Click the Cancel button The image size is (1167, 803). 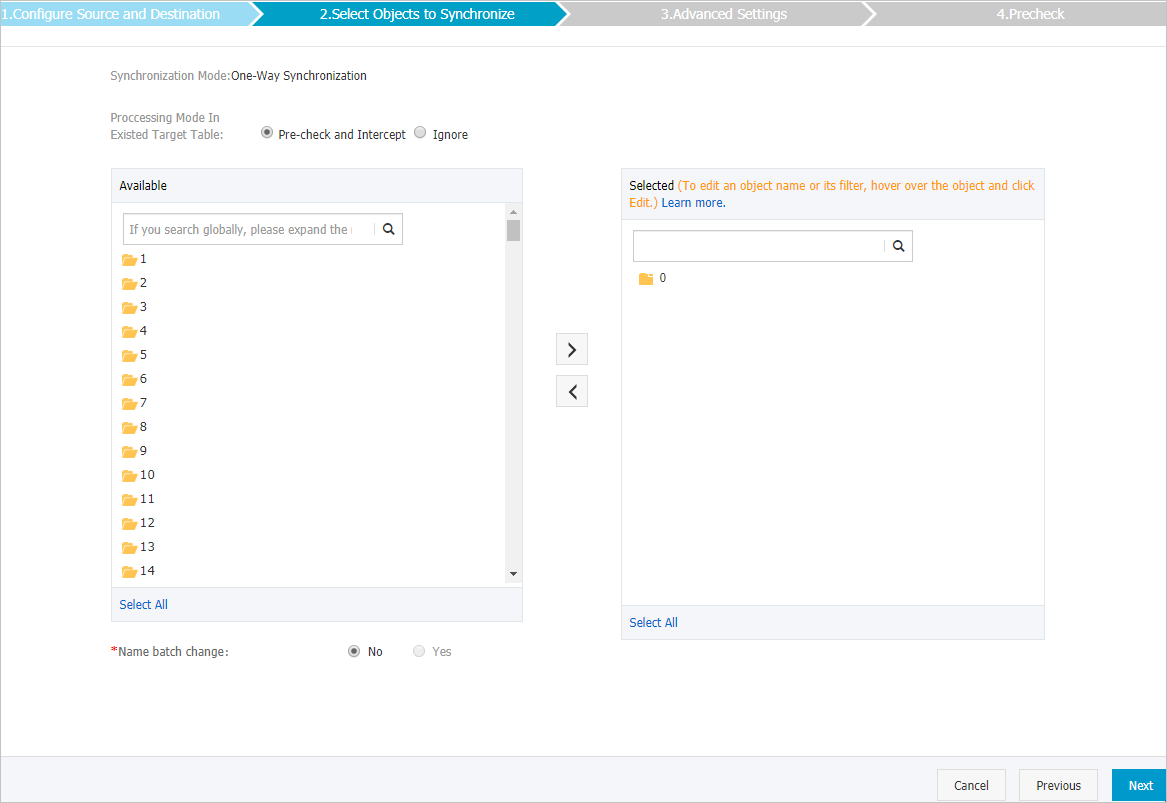pyautogui.click(x=971, y=785)
